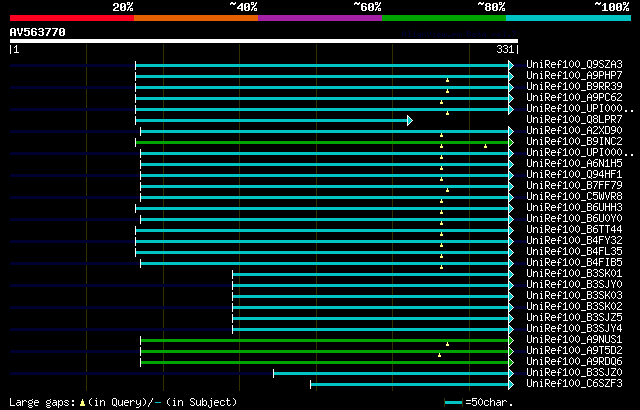Image resolution: width=640 pixels, height=410 pixels.
Task: Click the cyan ~100% identity color segment
Action: pyautogui.click(x=569, y=18)
